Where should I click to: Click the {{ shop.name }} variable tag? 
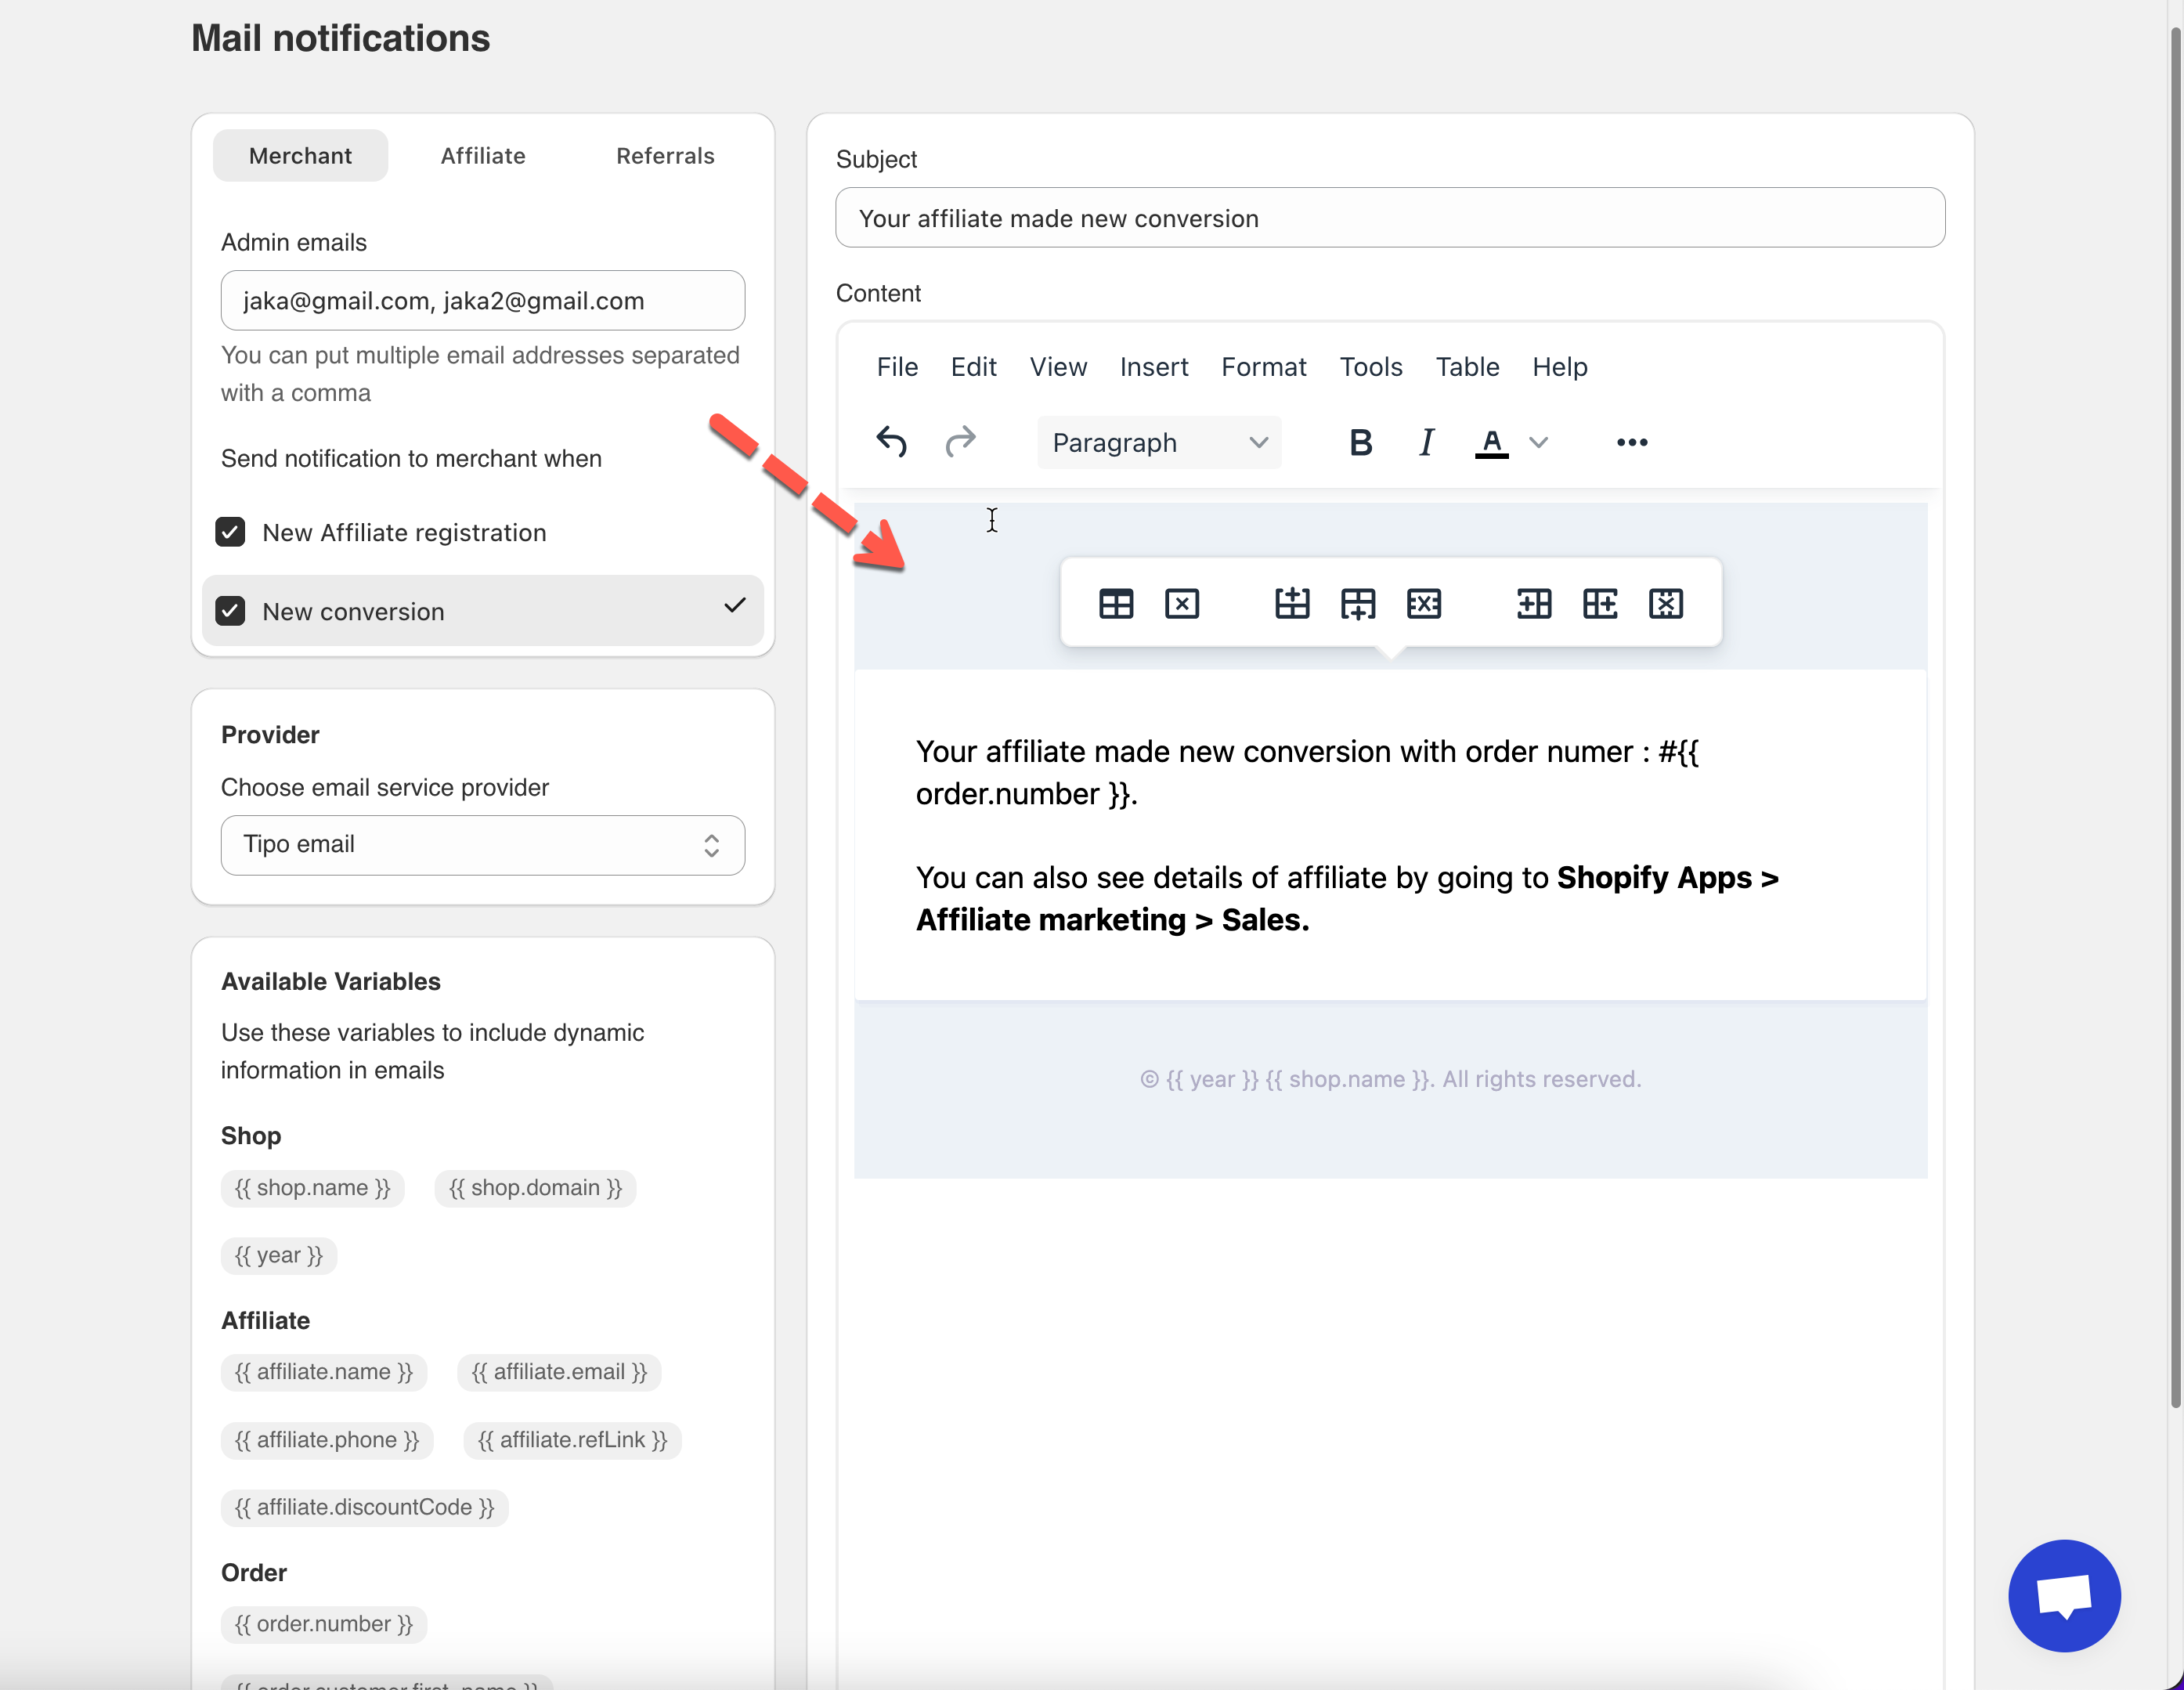point(312,1188)
